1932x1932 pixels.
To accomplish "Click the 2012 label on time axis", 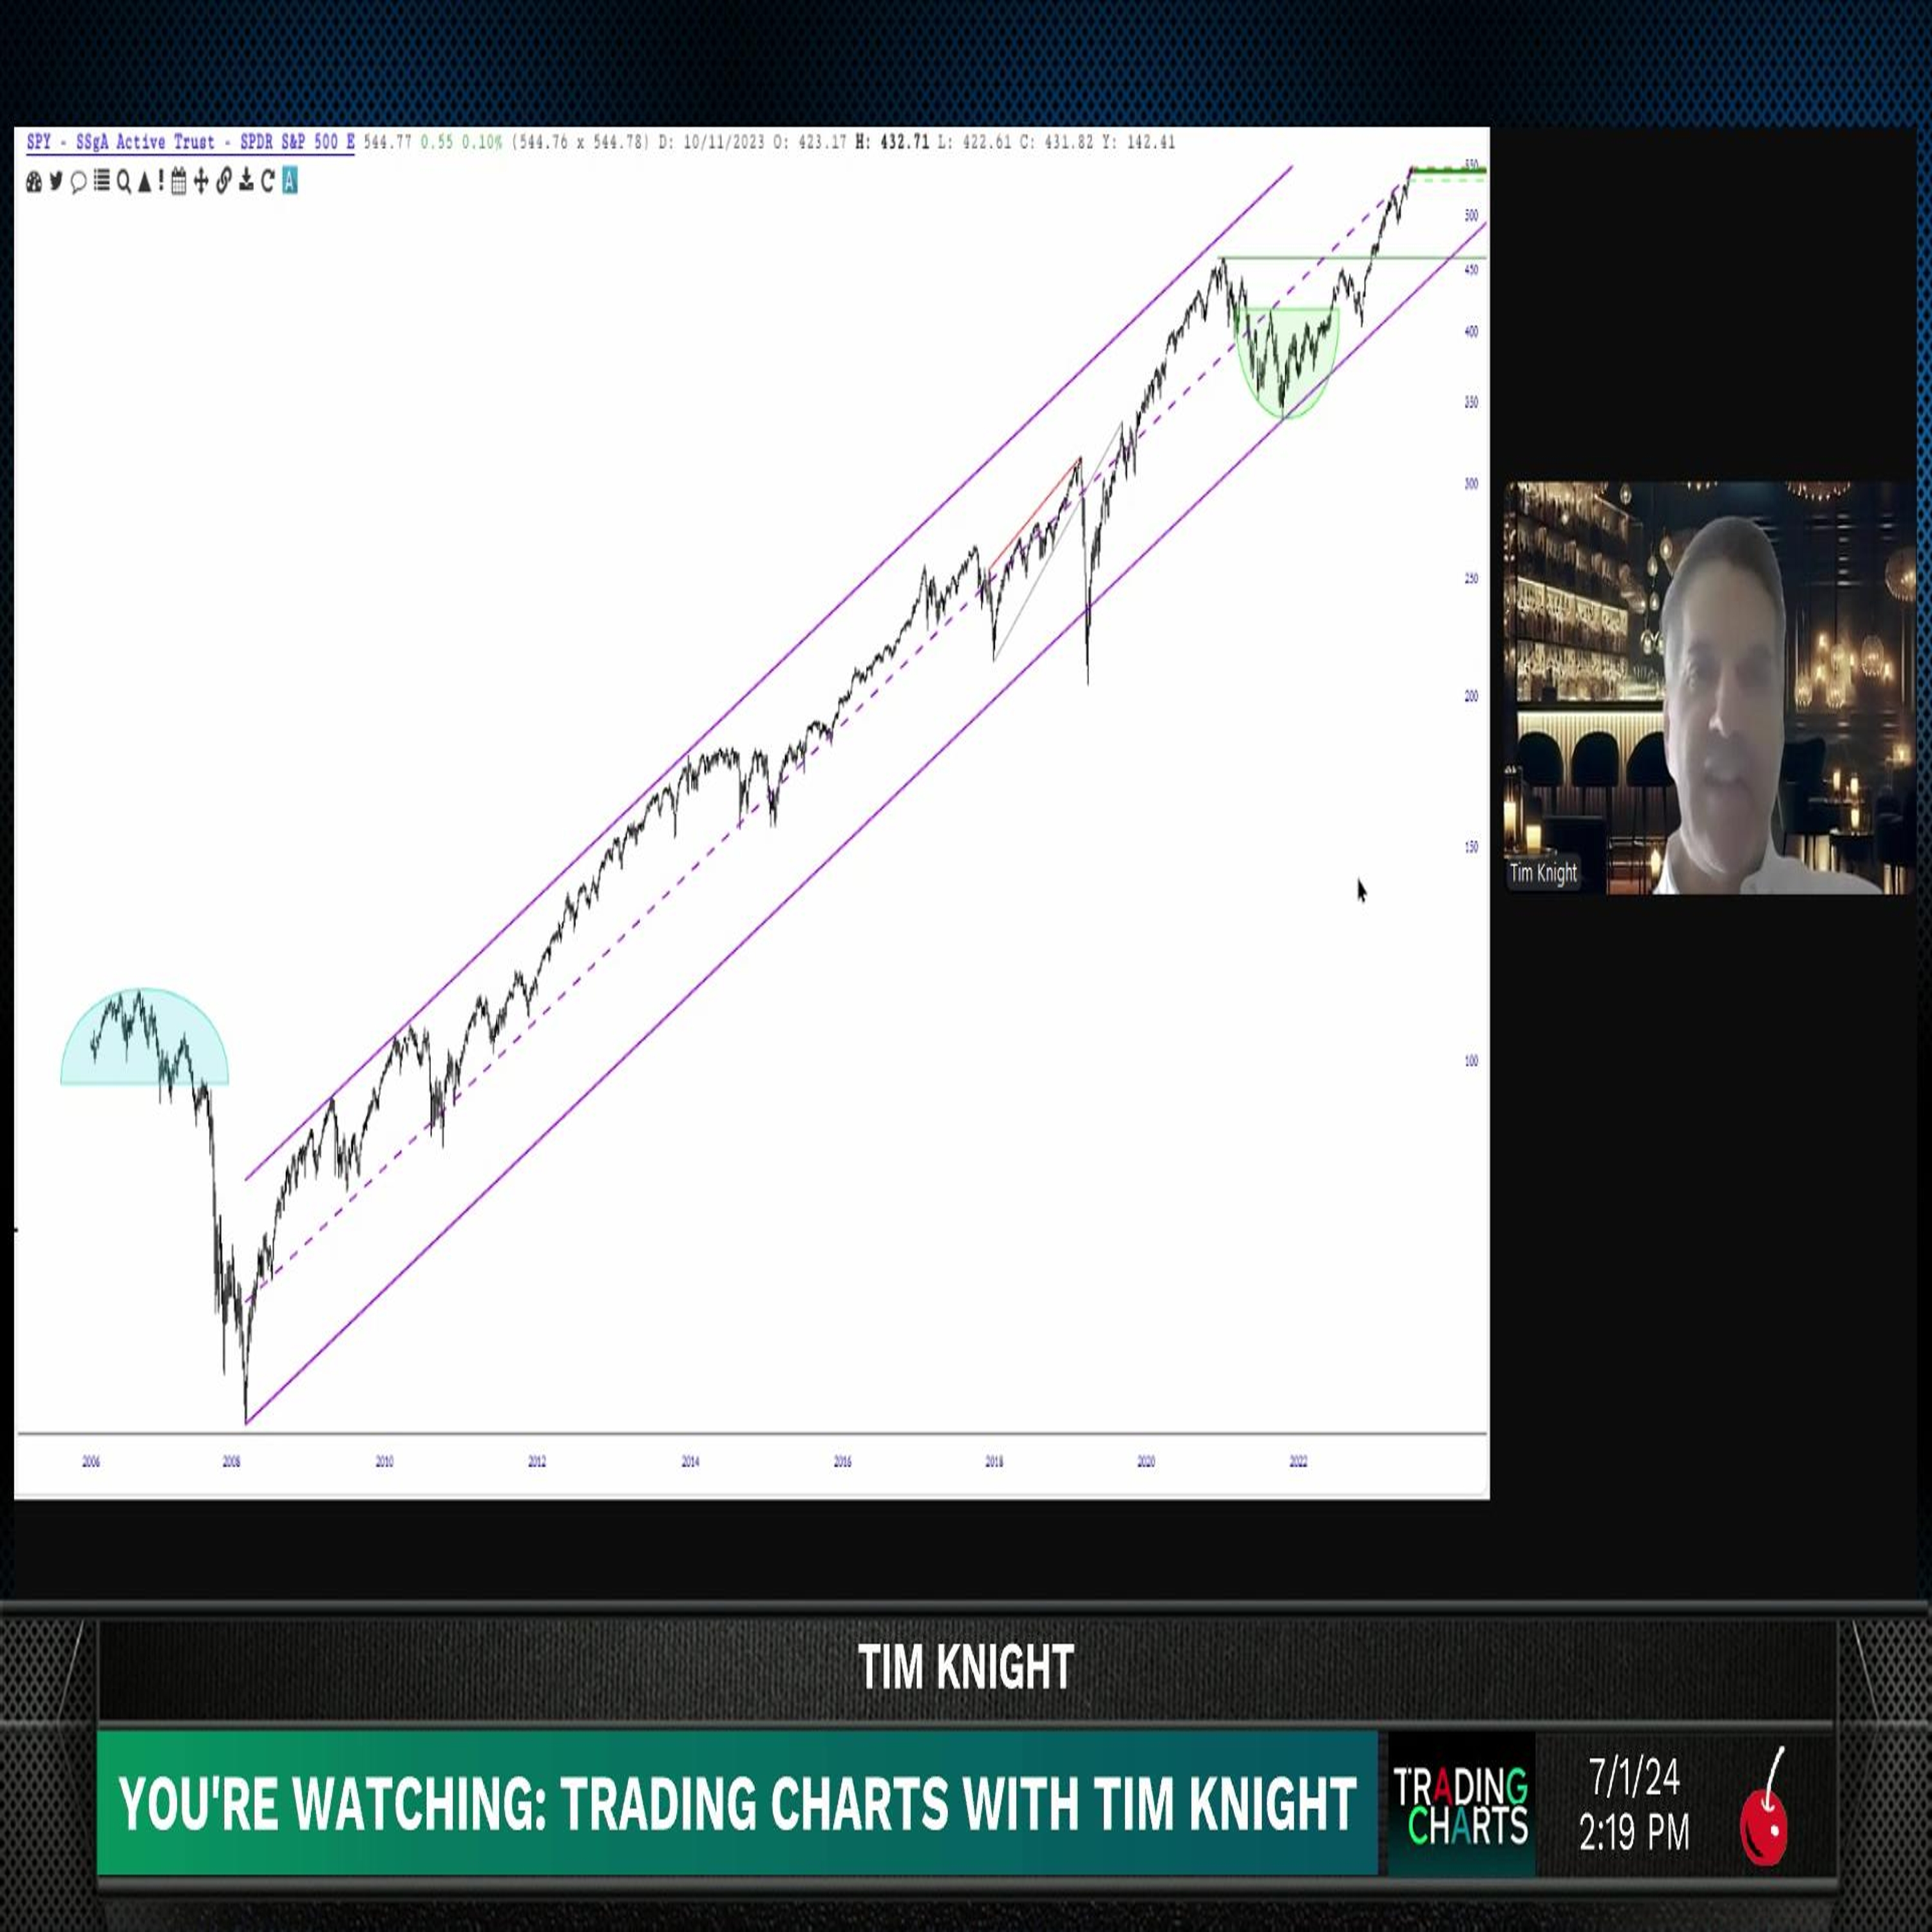I will pos(537,1462).
